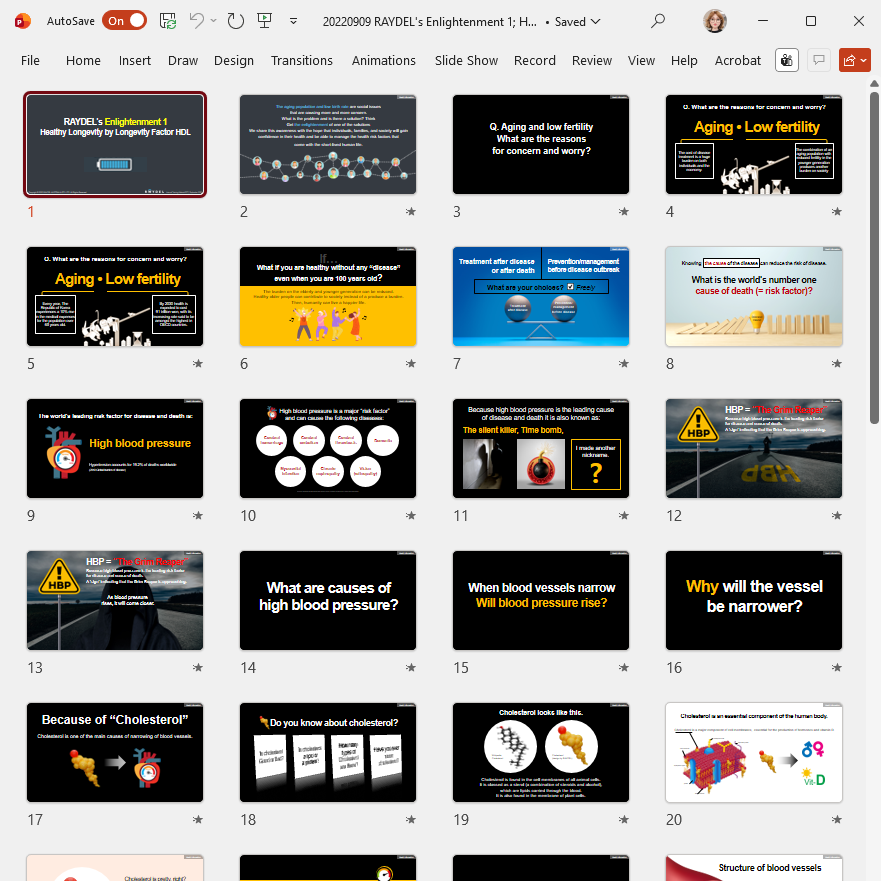Click the vertical scrollbar thumb
The height and width of the screenshot is (881, 881).
[874, 258]
